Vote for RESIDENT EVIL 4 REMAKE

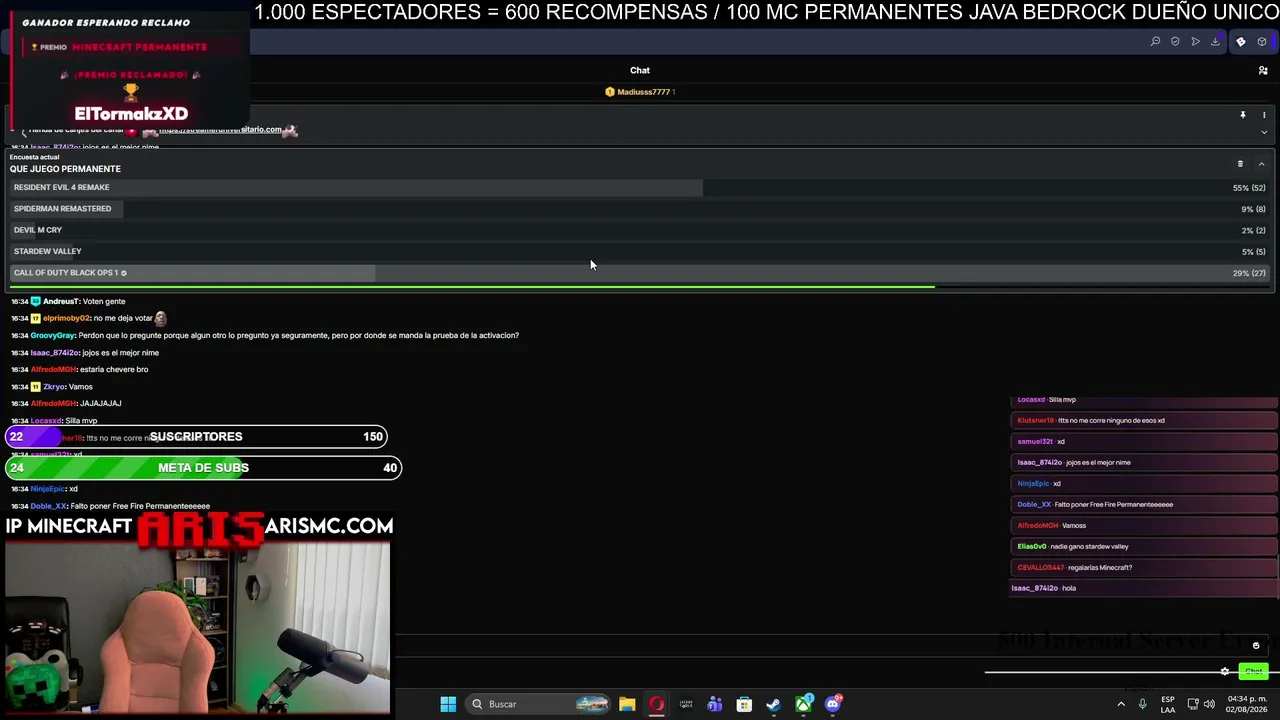tap(640, 187)
